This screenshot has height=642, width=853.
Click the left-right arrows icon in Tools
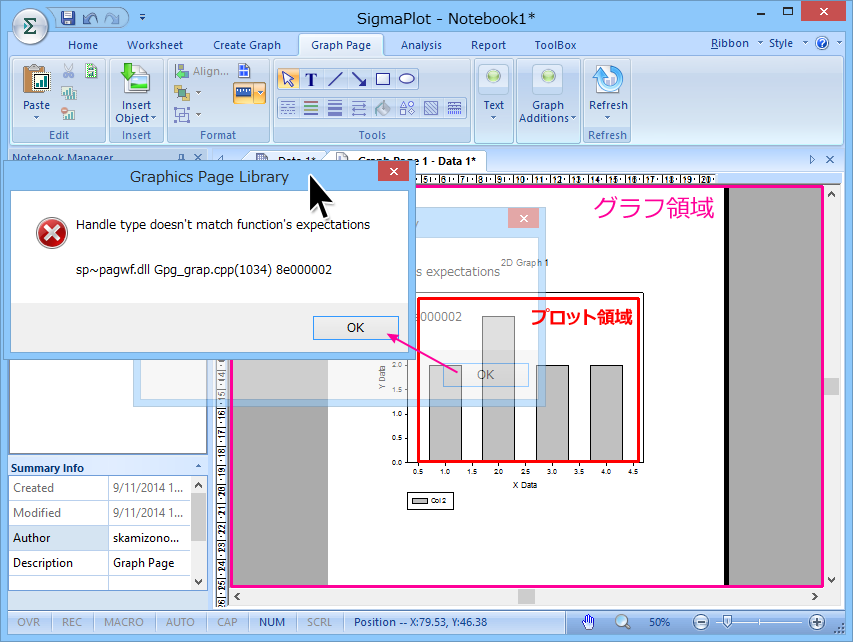pos(359,108)
